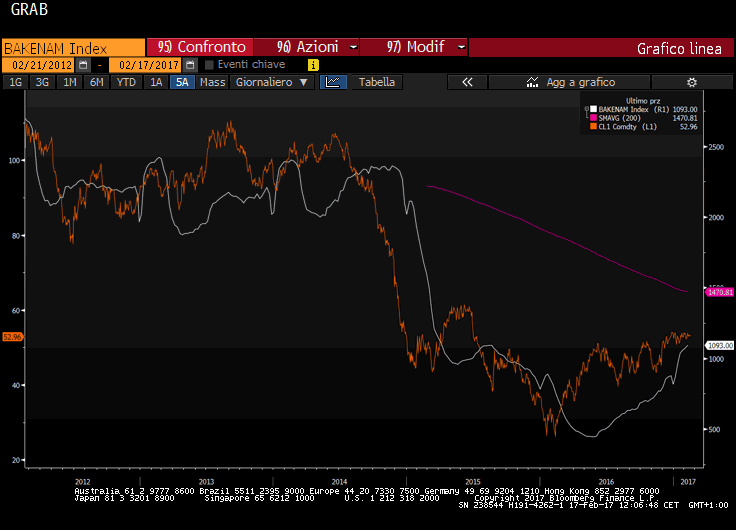Viewport: 736px width, 530px height.
Task: Click magenta SMAVG (200) legend swatch
Action: click(x=593, y=118)
